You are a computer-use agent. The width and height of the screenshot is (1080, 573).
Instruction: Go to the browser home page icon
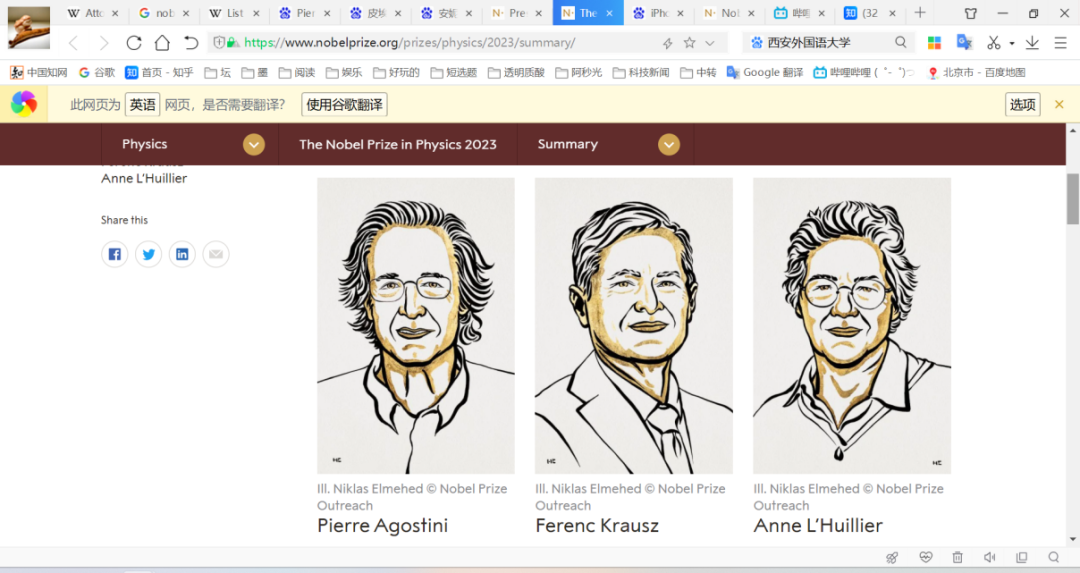pyautogui.click(x=162, y=43)
